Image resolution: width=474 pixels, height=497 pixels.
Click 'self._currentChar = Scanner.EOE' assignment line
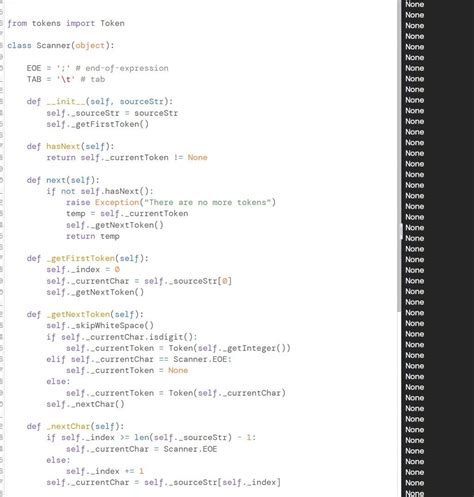[142, 449]
